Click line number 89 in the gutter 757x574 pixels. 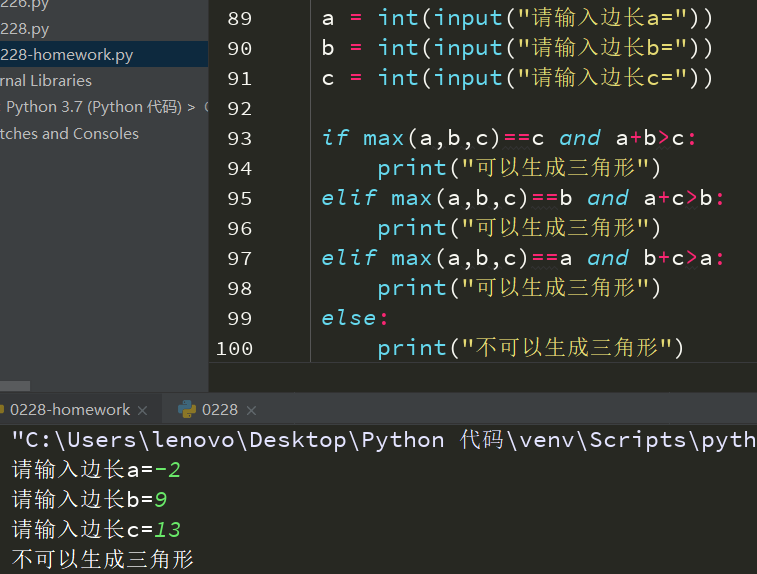[x=240, y=18]
